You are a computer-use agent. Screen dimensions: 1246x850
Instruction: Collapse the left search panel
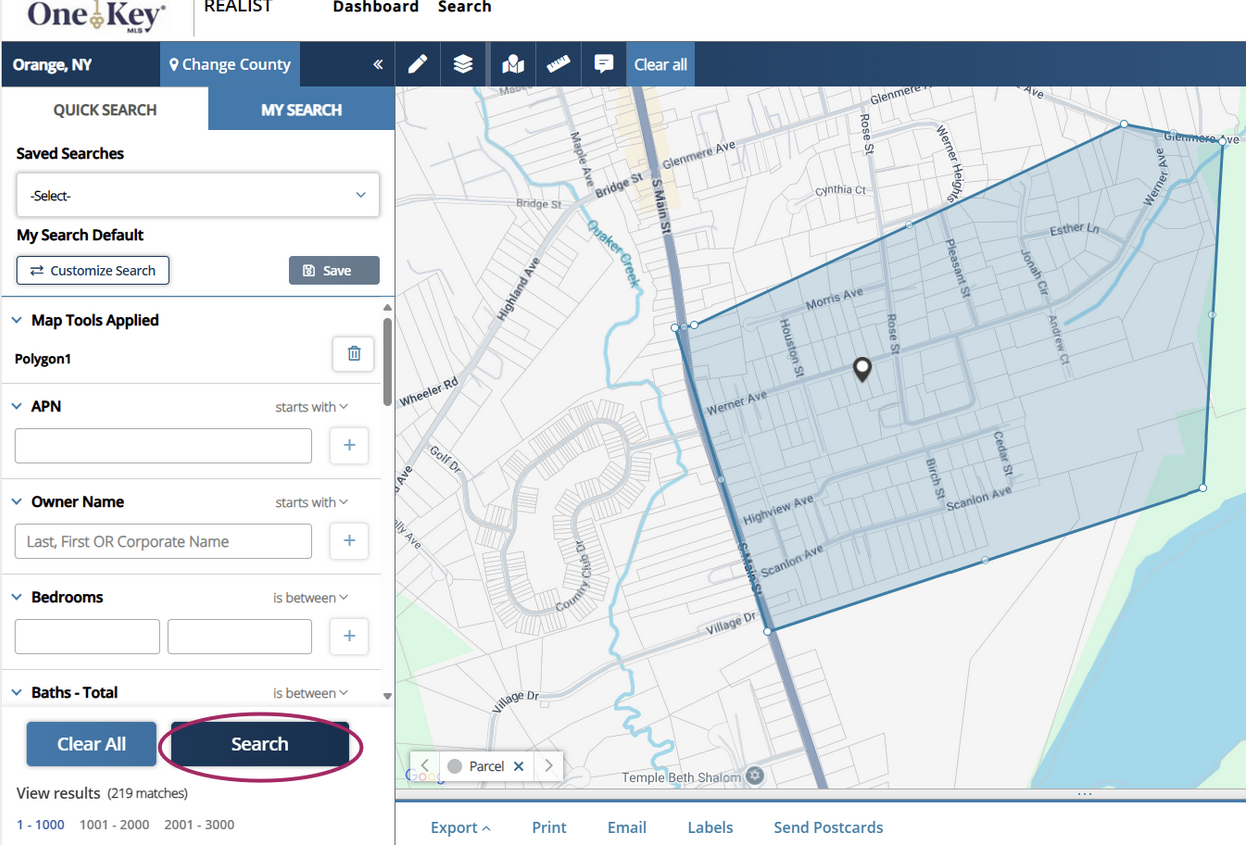click(378, 64)
